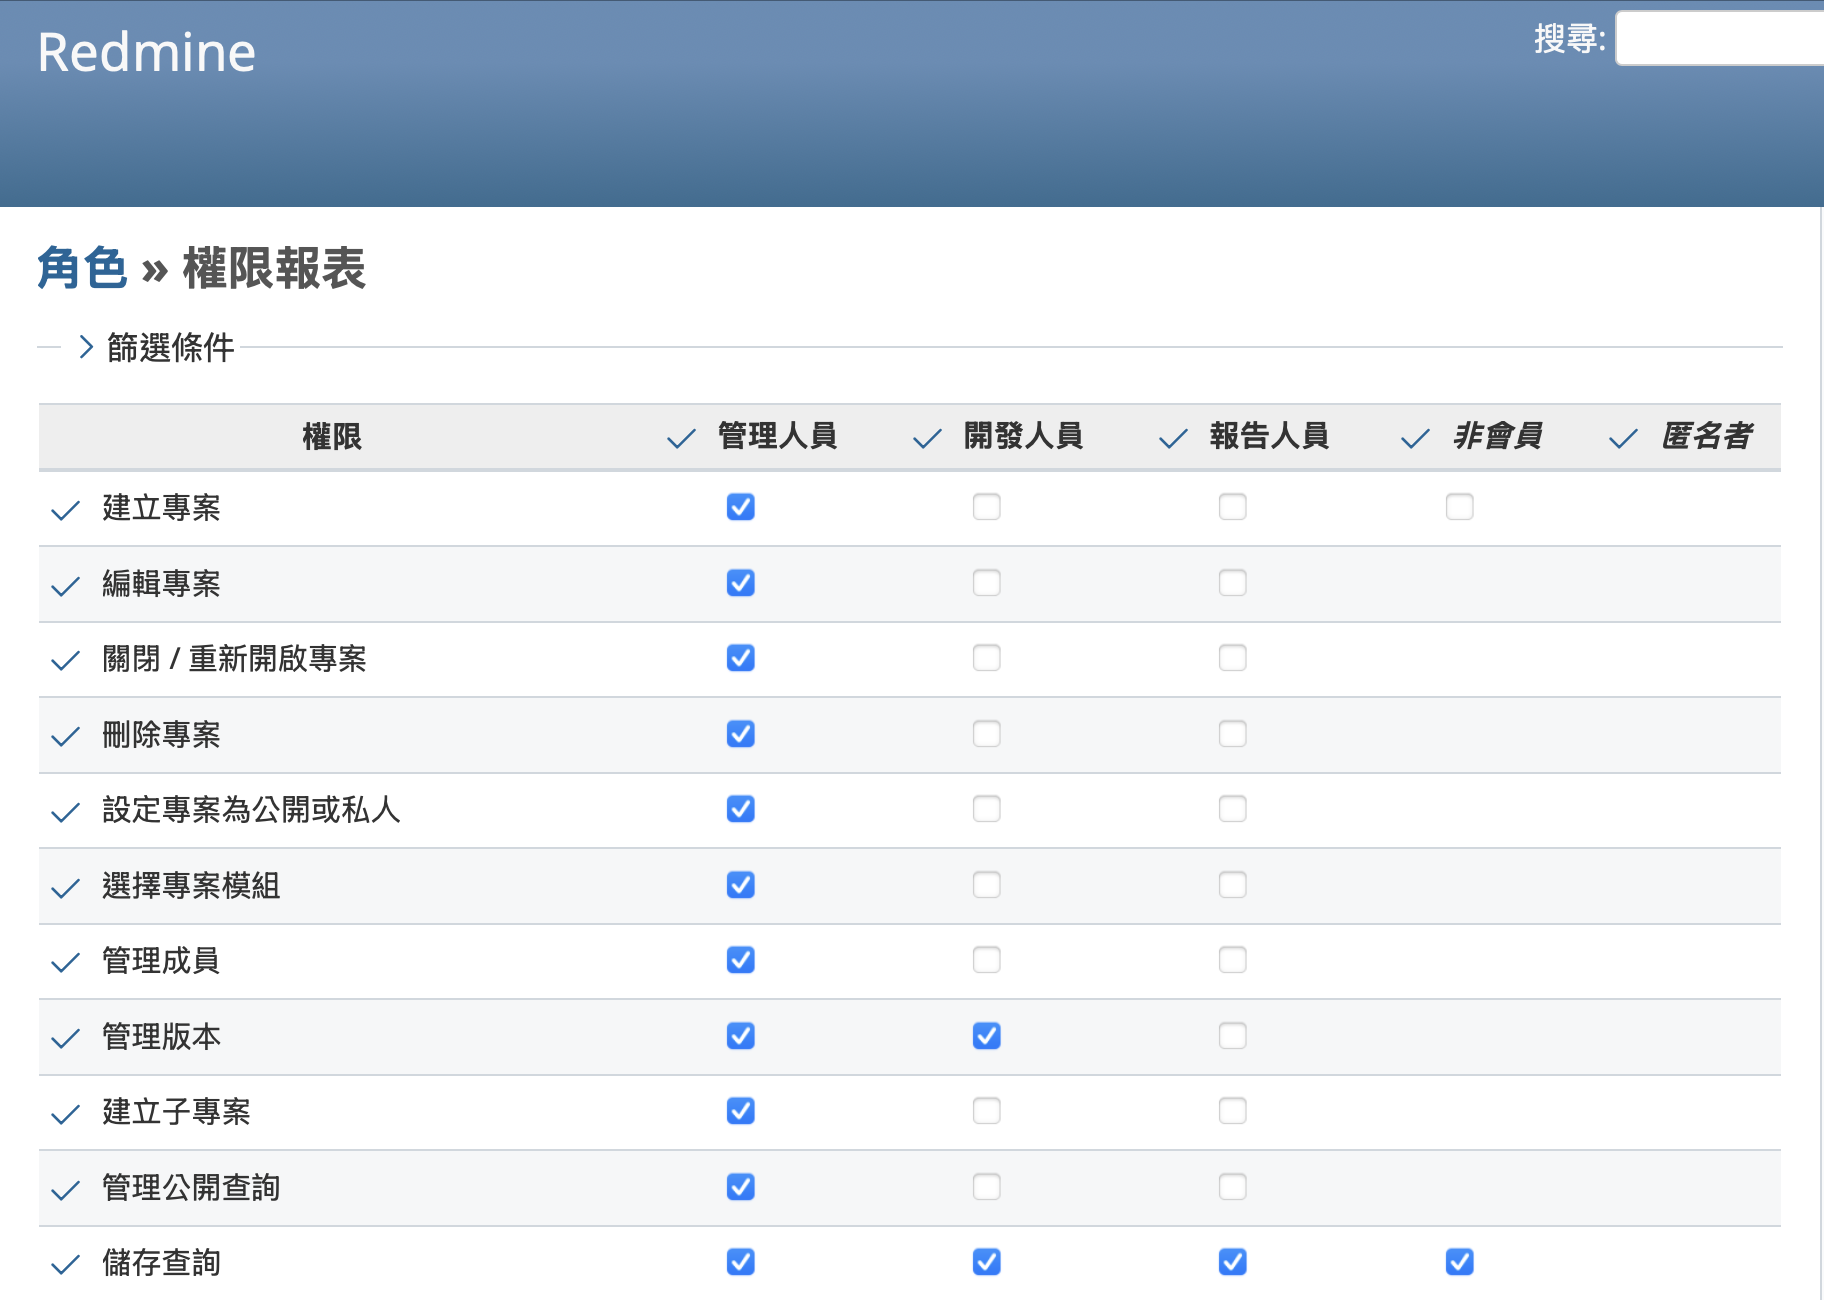Enable 關閉 / 重新開啟專案 for 開發人員
Image resolution: width=1824 pixels, height=1300 pixels.
(x=987, y=658)
